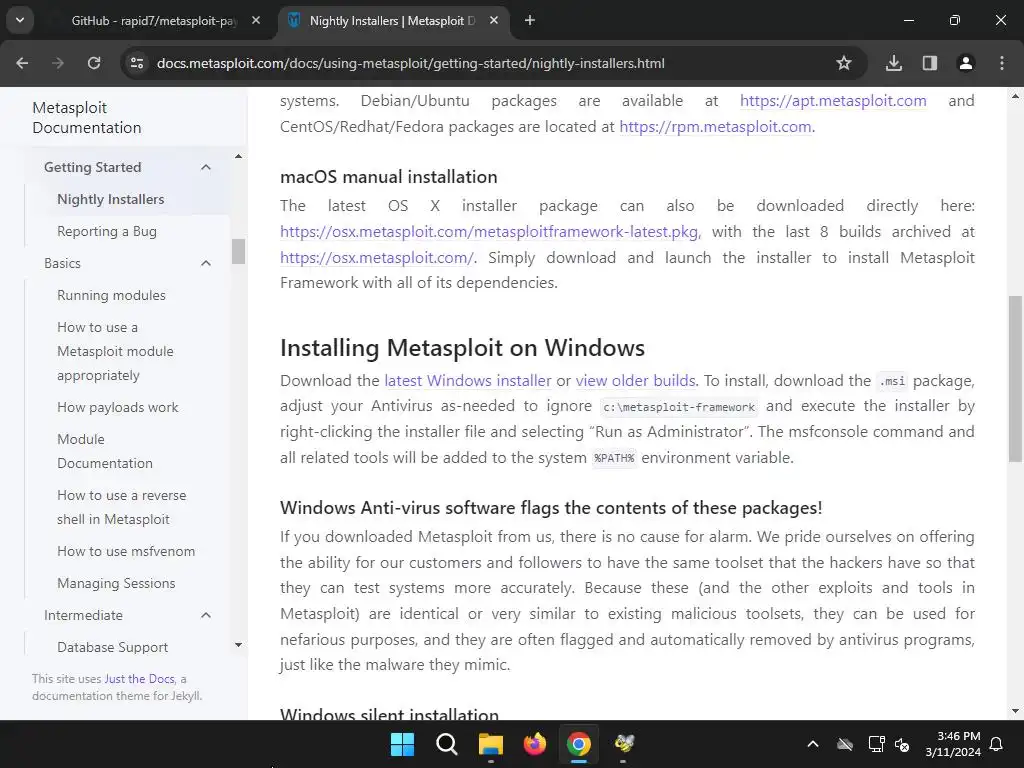Open Reporting a Bug page
Image resolution: width=1024 pixels, height=768 pixels.
click(107, 231)
